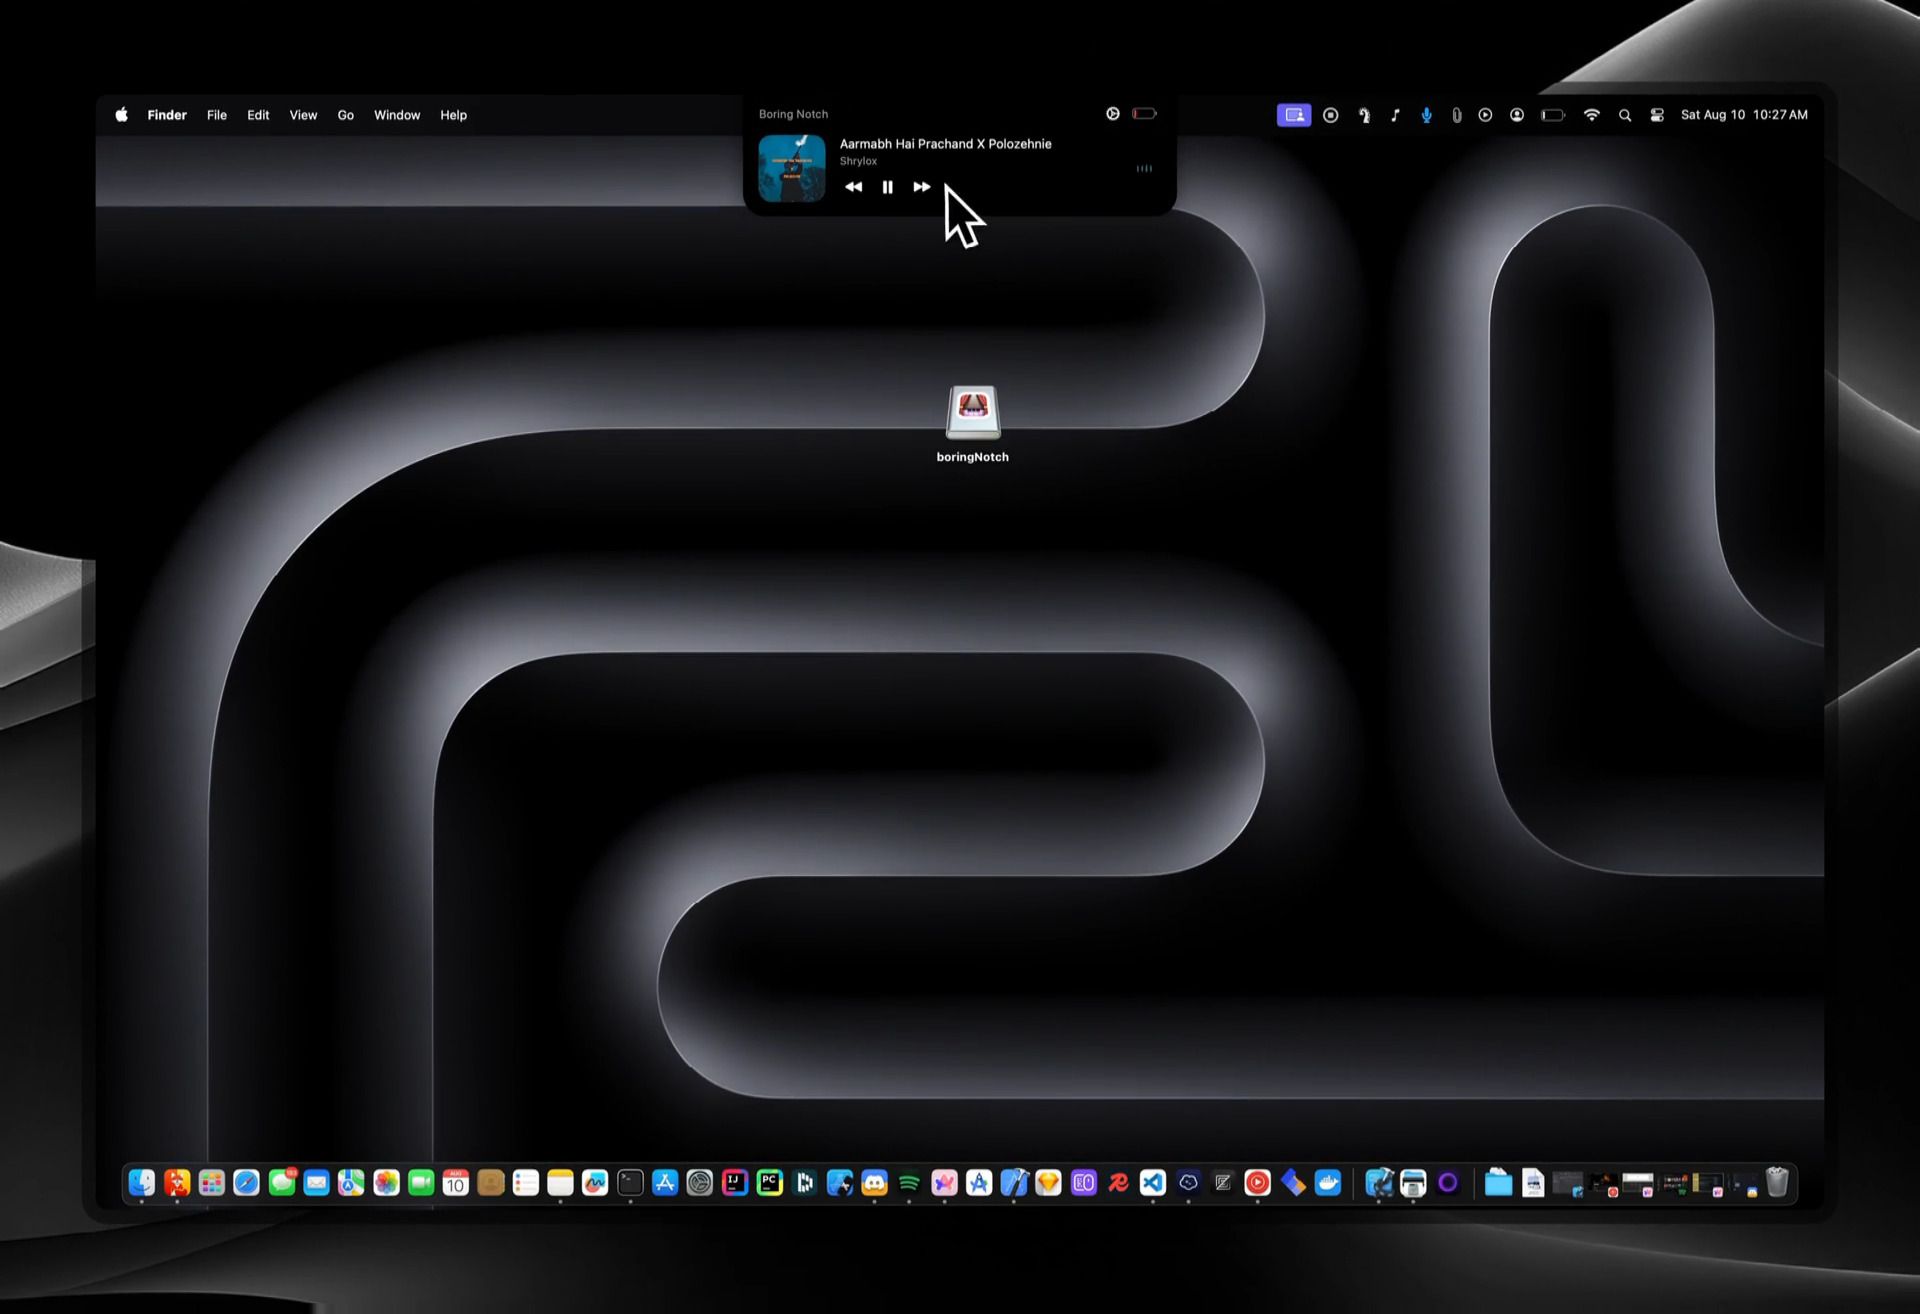The width and height of the screenshot is (1920, 1314).
Task: Open the Wi-Fi status menu
Action: tap(1592, 115)
